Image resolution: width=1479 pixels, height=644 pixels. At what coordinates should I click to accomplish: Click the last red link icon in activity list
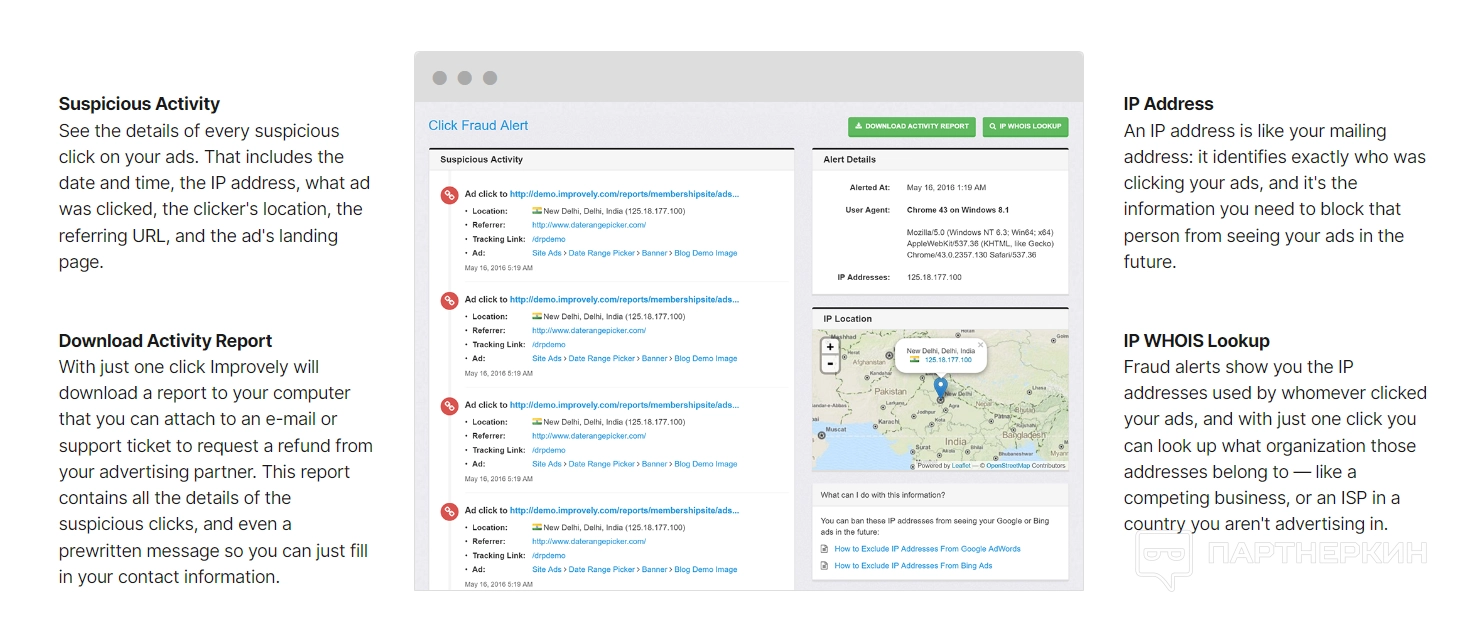(450, 511)
